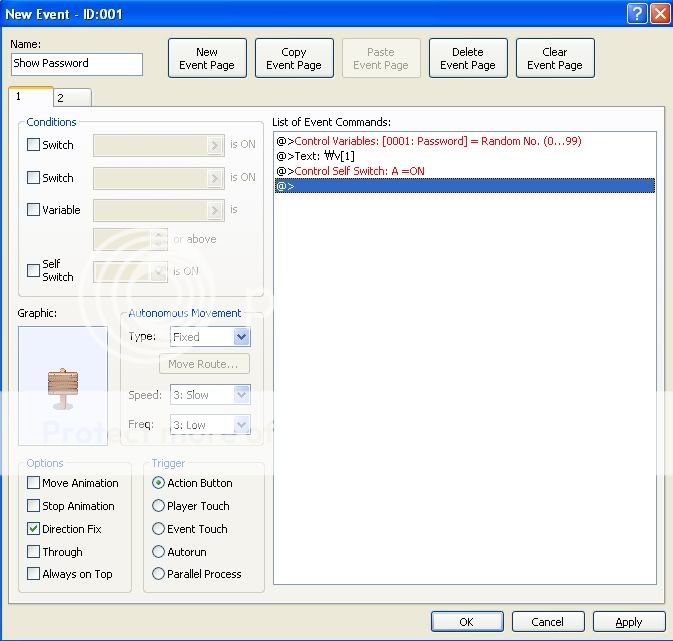This screenshot has width=673, height=641.
Task: Uncheck the Direction Fix option
Action: [x=34, y=529]
